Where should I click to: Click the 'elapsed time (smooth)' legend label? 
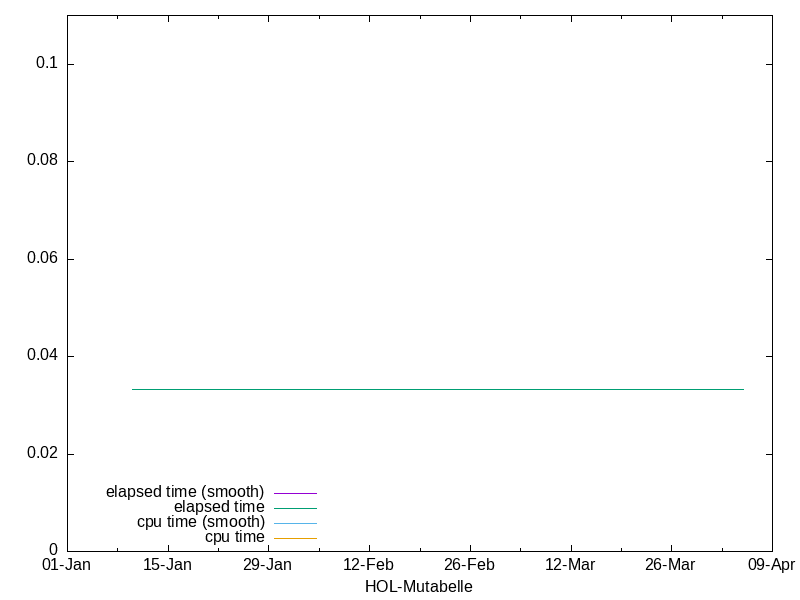click(x=185, y=492)
